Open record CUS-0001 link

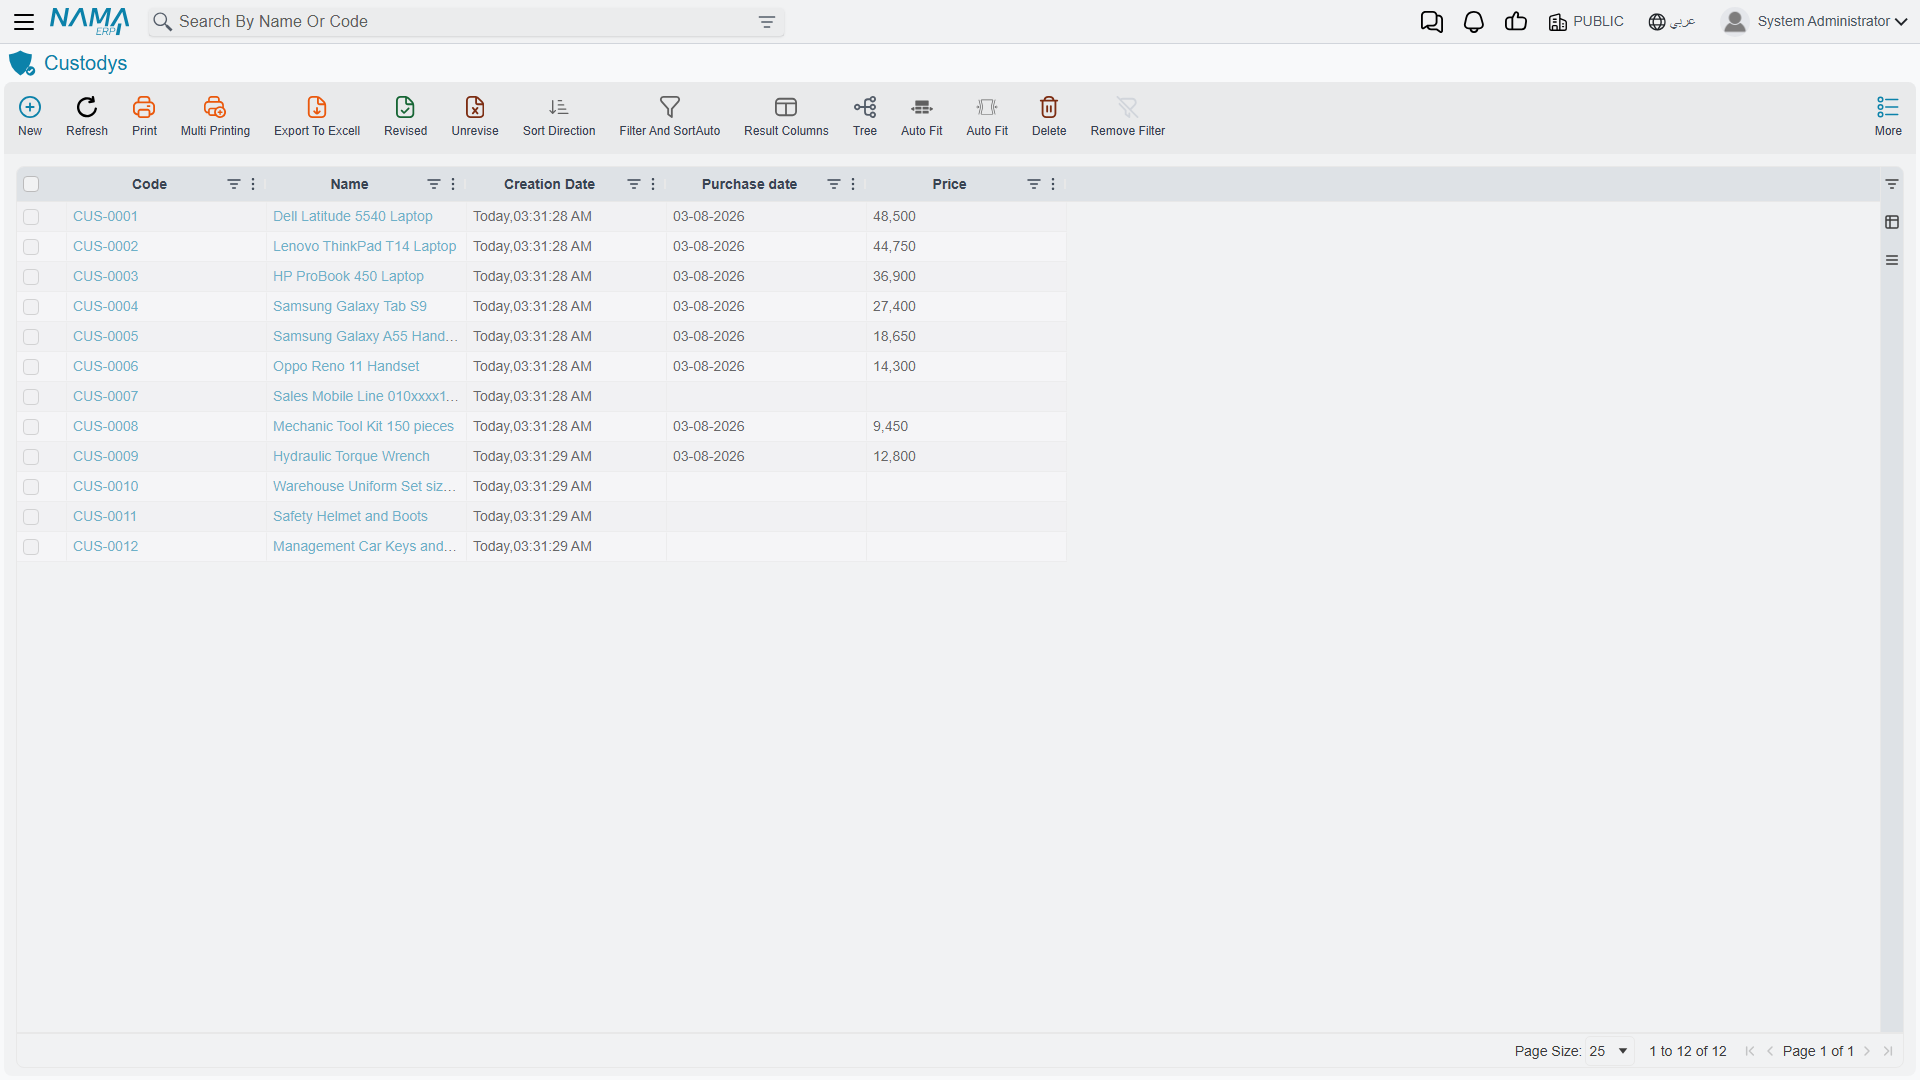[105, 216]
